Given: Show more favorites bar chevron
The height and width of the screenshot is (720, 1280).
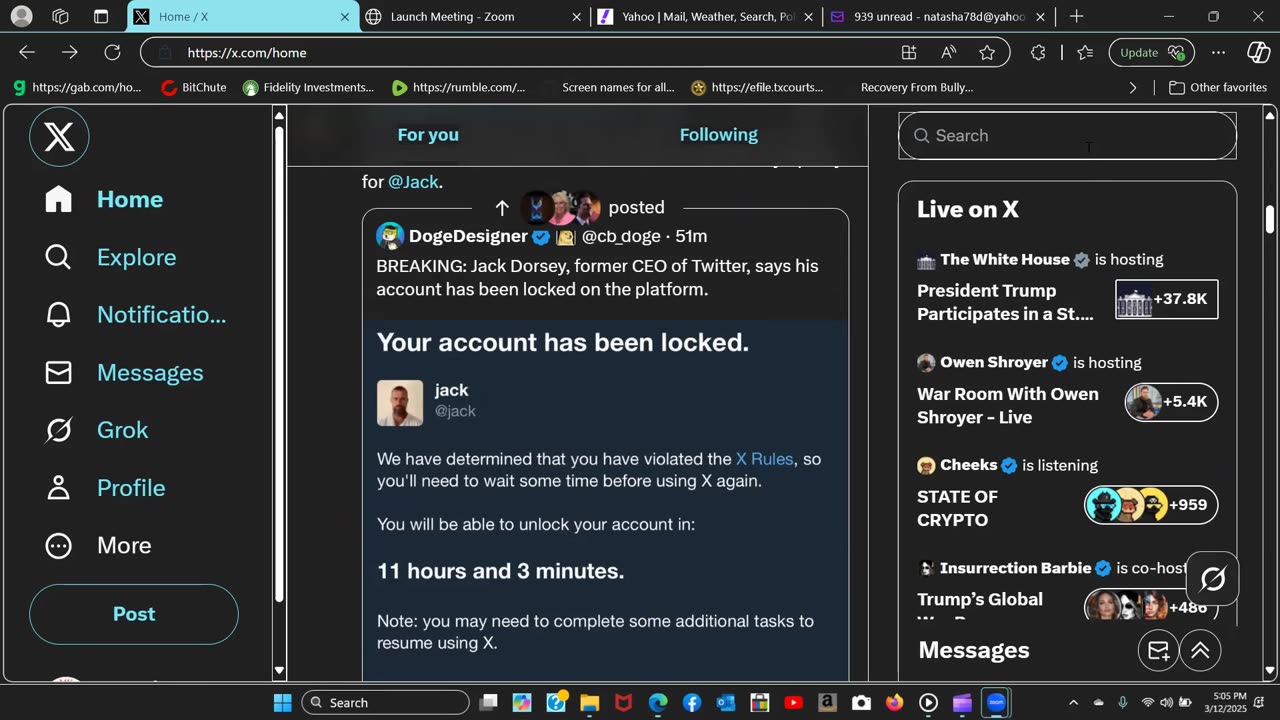Looking at the screenshot, I should coord(1133,87).
